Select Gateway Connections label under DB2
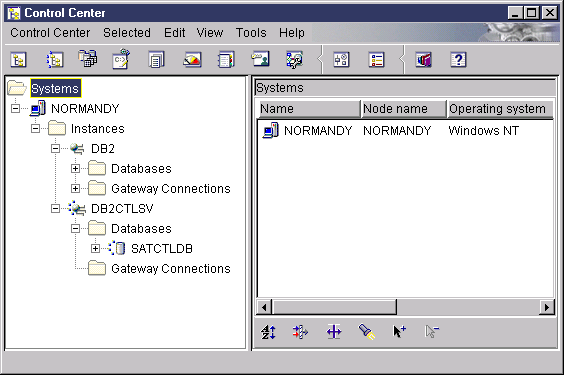This screenshot has width=564, height=376. click(170, 189)
